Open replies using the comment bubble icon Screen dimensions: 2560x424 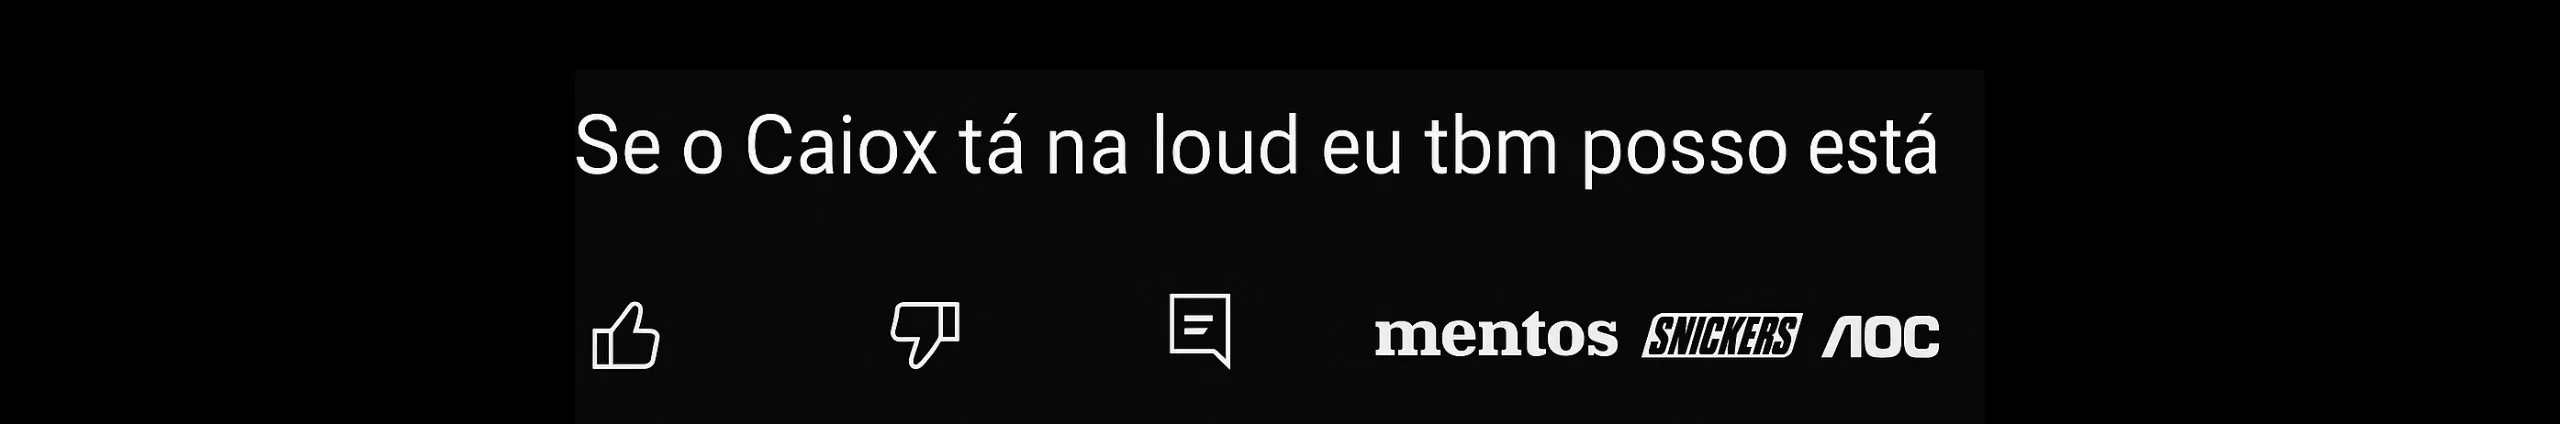[x=1200, y=331]
